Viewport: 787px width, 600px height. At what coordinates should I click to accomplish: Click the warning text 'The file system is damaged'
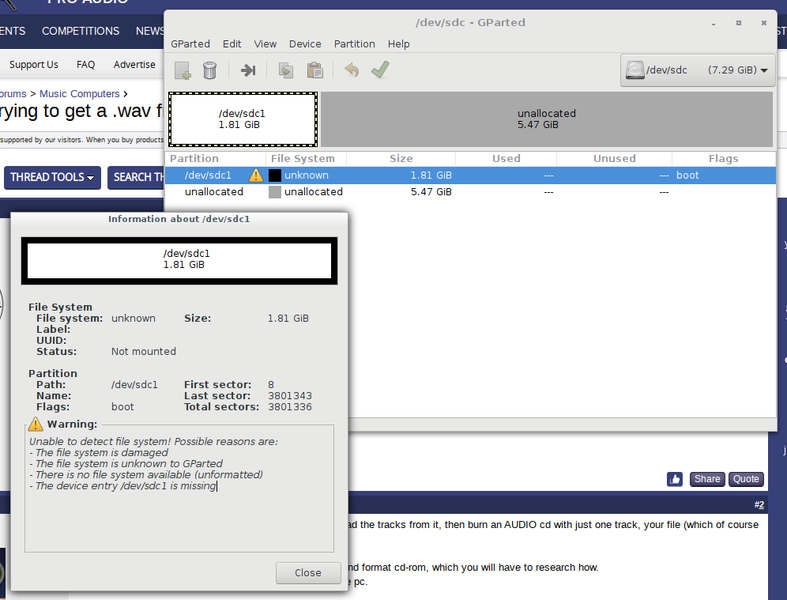point(99,452)
